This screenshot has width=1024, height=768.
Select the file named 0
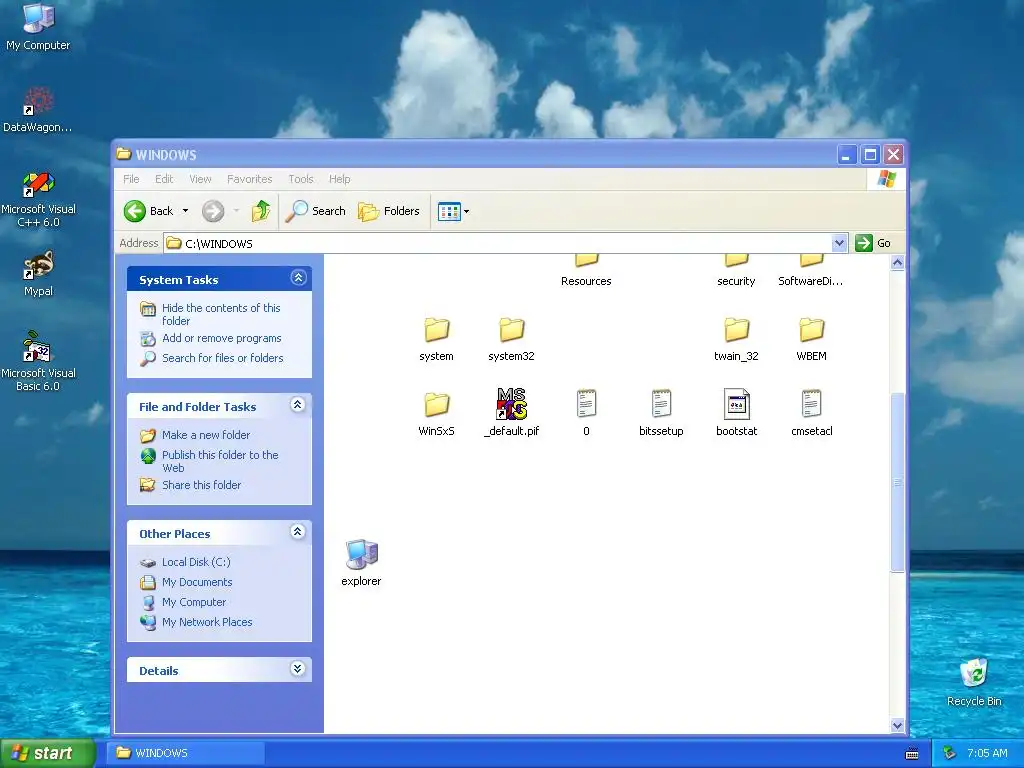[x=586, y=404]
